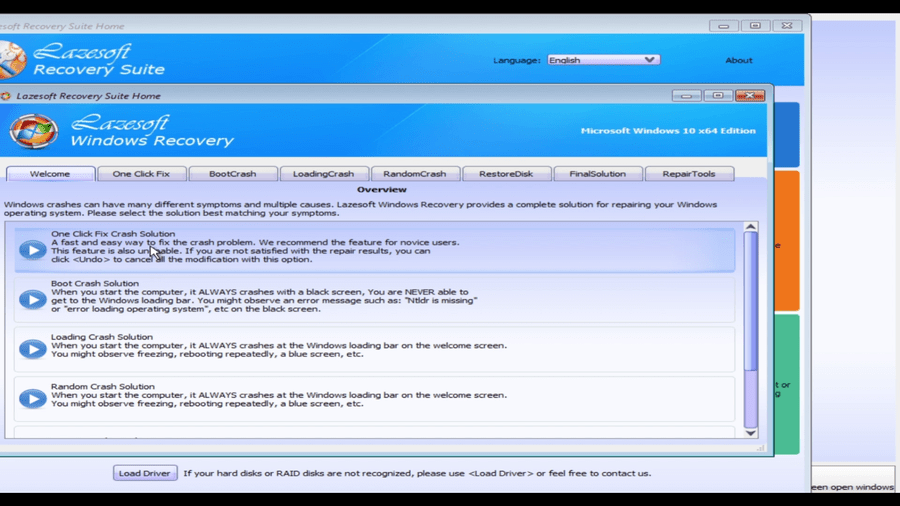Click the small title bar icon of Windows Recovery window
The width and height of the screenshot is (900, 506).
point(6,96)
